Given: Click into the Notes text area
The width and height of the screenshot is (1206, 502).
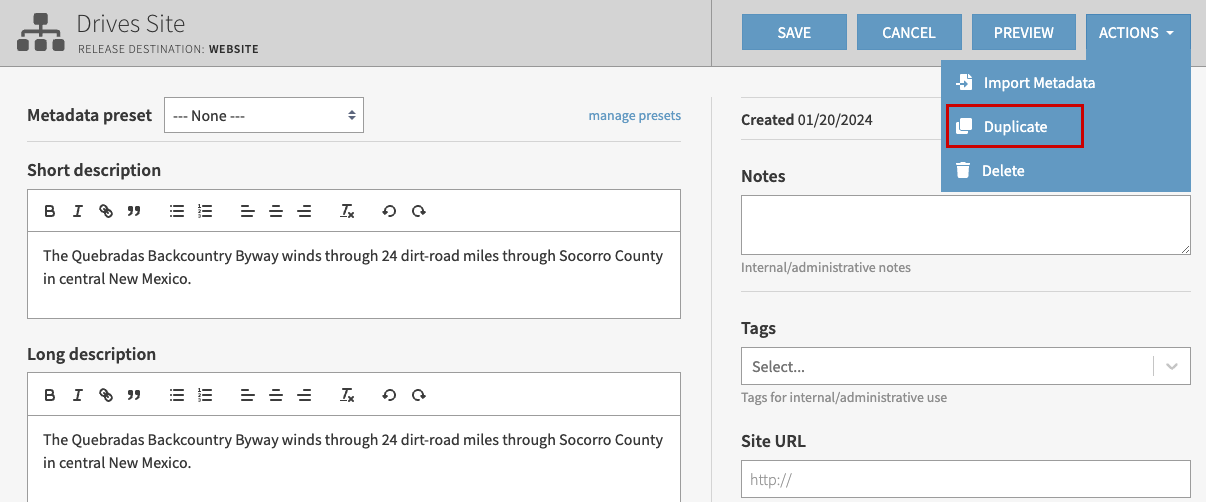Looking at the screenshot, I should 966,225.
